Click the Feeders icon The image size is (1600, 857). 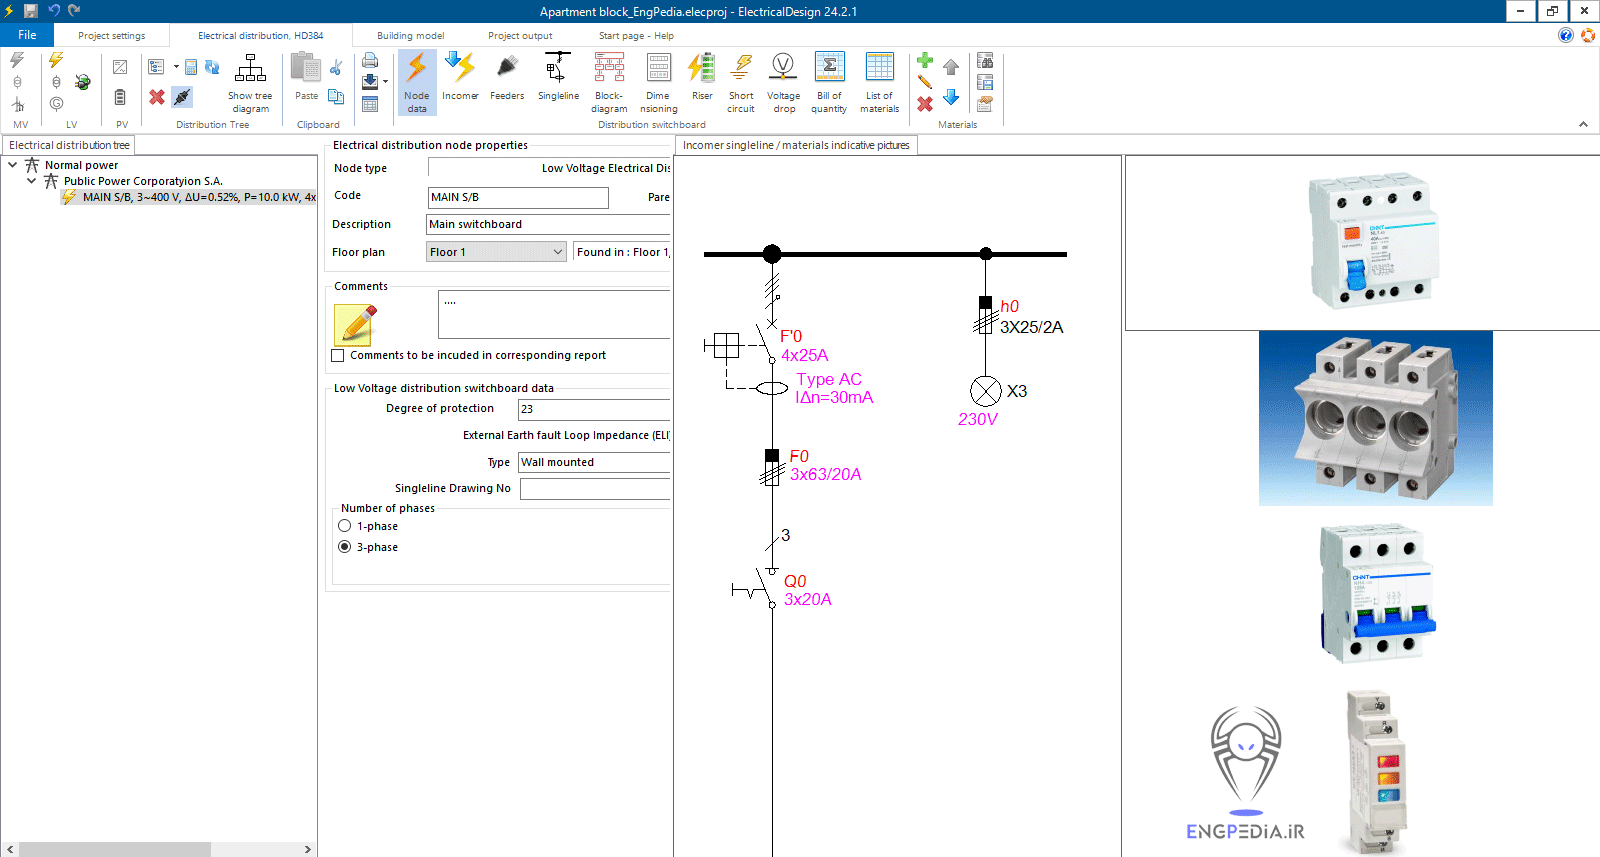point(507,79)
